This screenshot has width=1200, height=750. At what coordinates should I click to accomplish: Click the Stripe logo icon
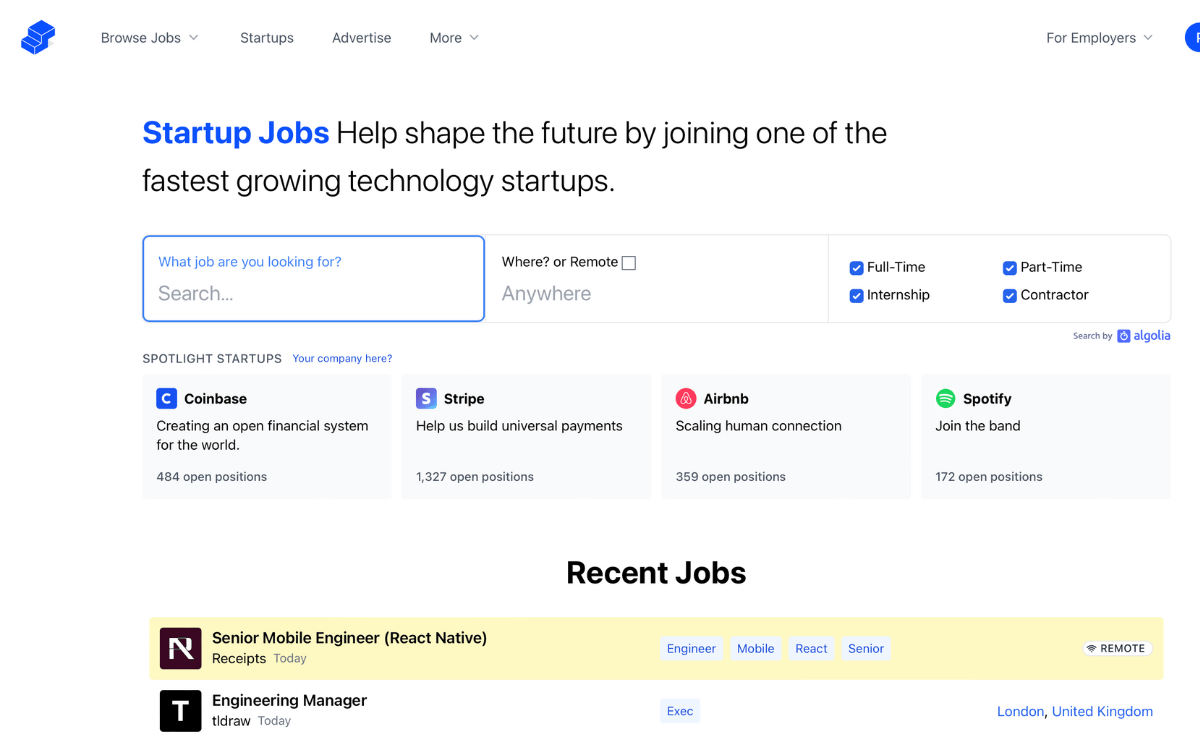pyautogui.click(x=426, y=398)
